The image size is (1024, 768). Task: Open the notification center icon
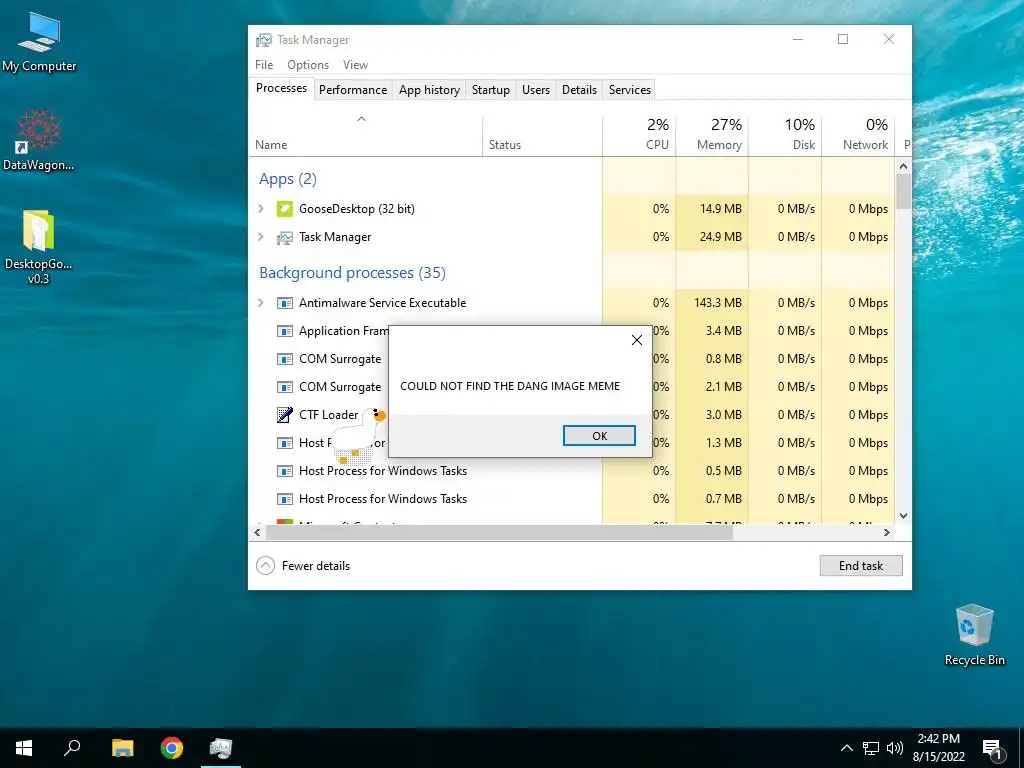tap(993, 748)
